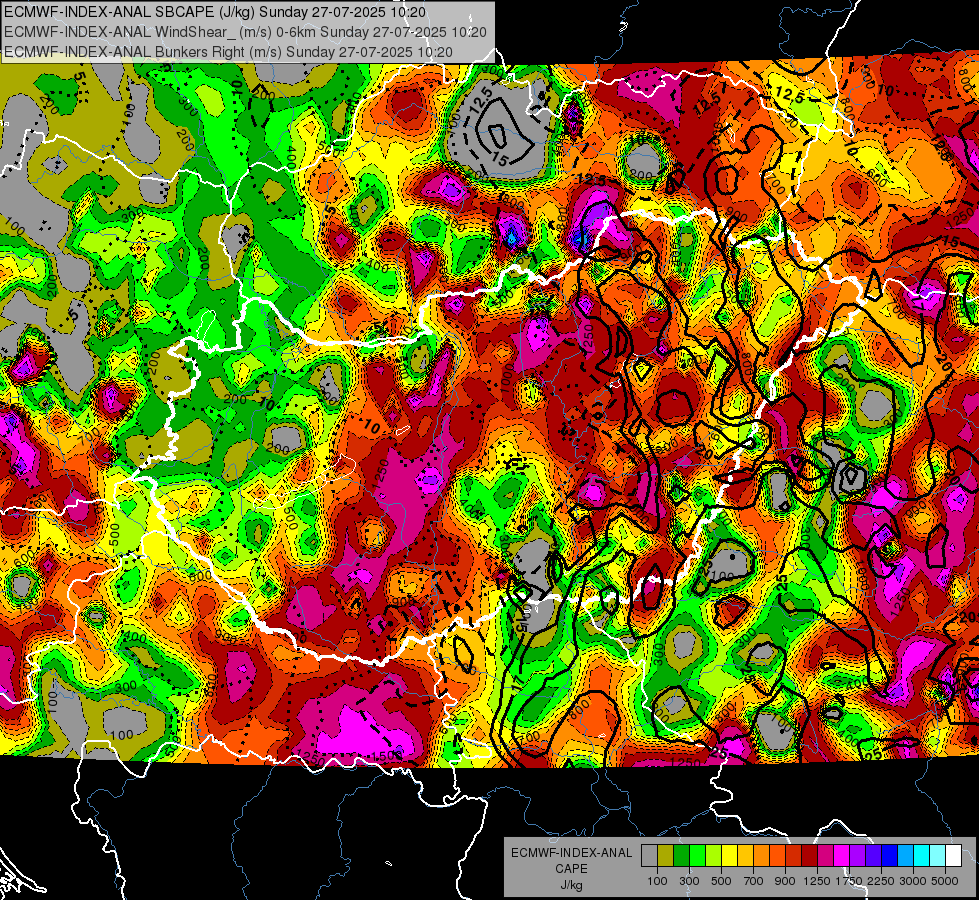Pick the brick-red legend swatch right of 900
This screenshot has height=900, width=979.
point(794,856)
